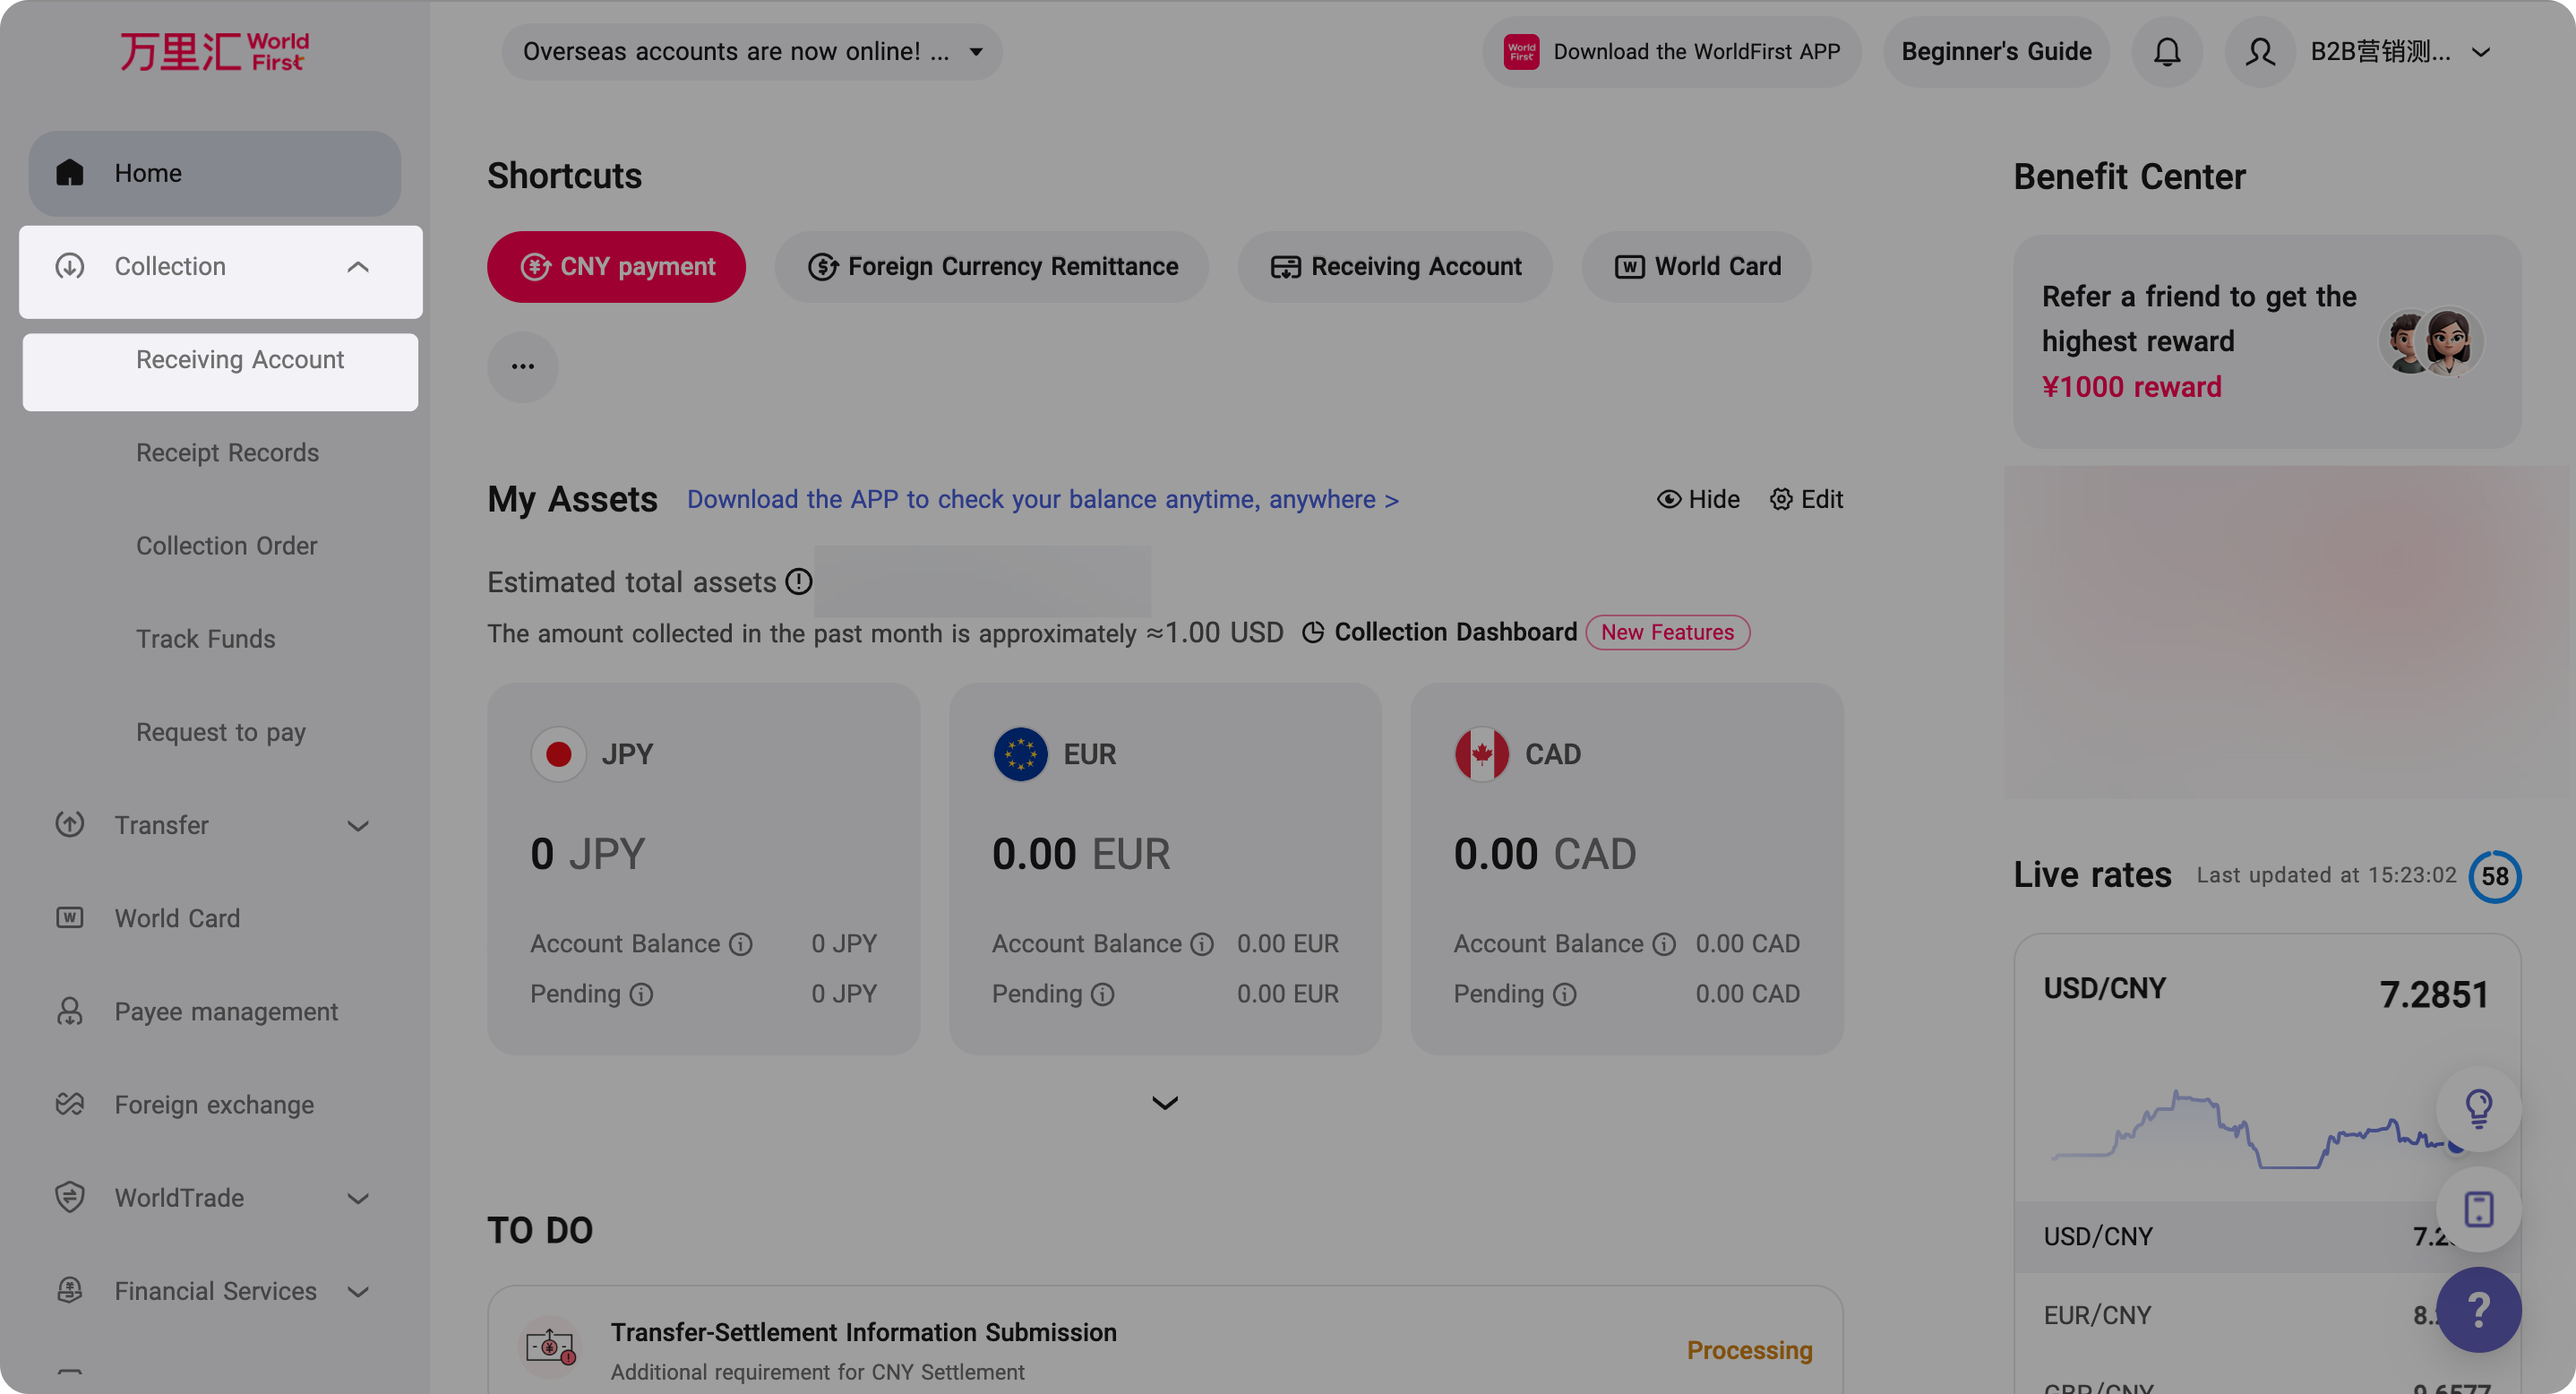Click the user profile avatar icon
The height and width of the screenshot is (1394, 2576).
pos(2259,52)
